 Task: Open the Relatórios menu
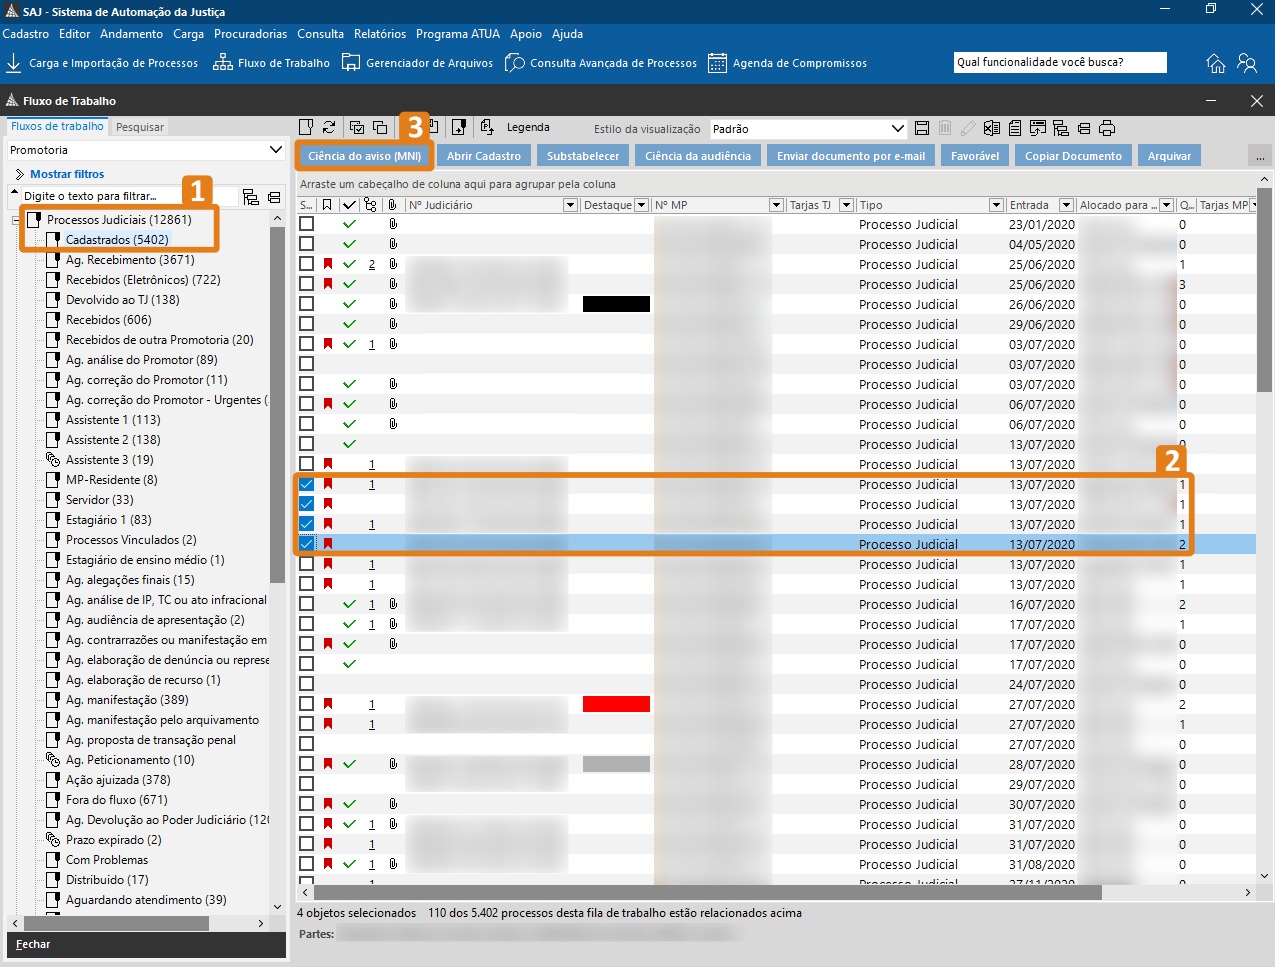(380, 34)
